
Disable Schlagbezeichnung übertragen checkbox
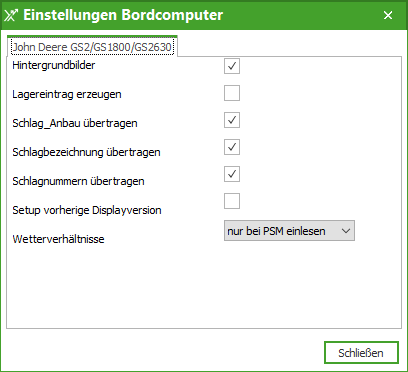(232, 147)
